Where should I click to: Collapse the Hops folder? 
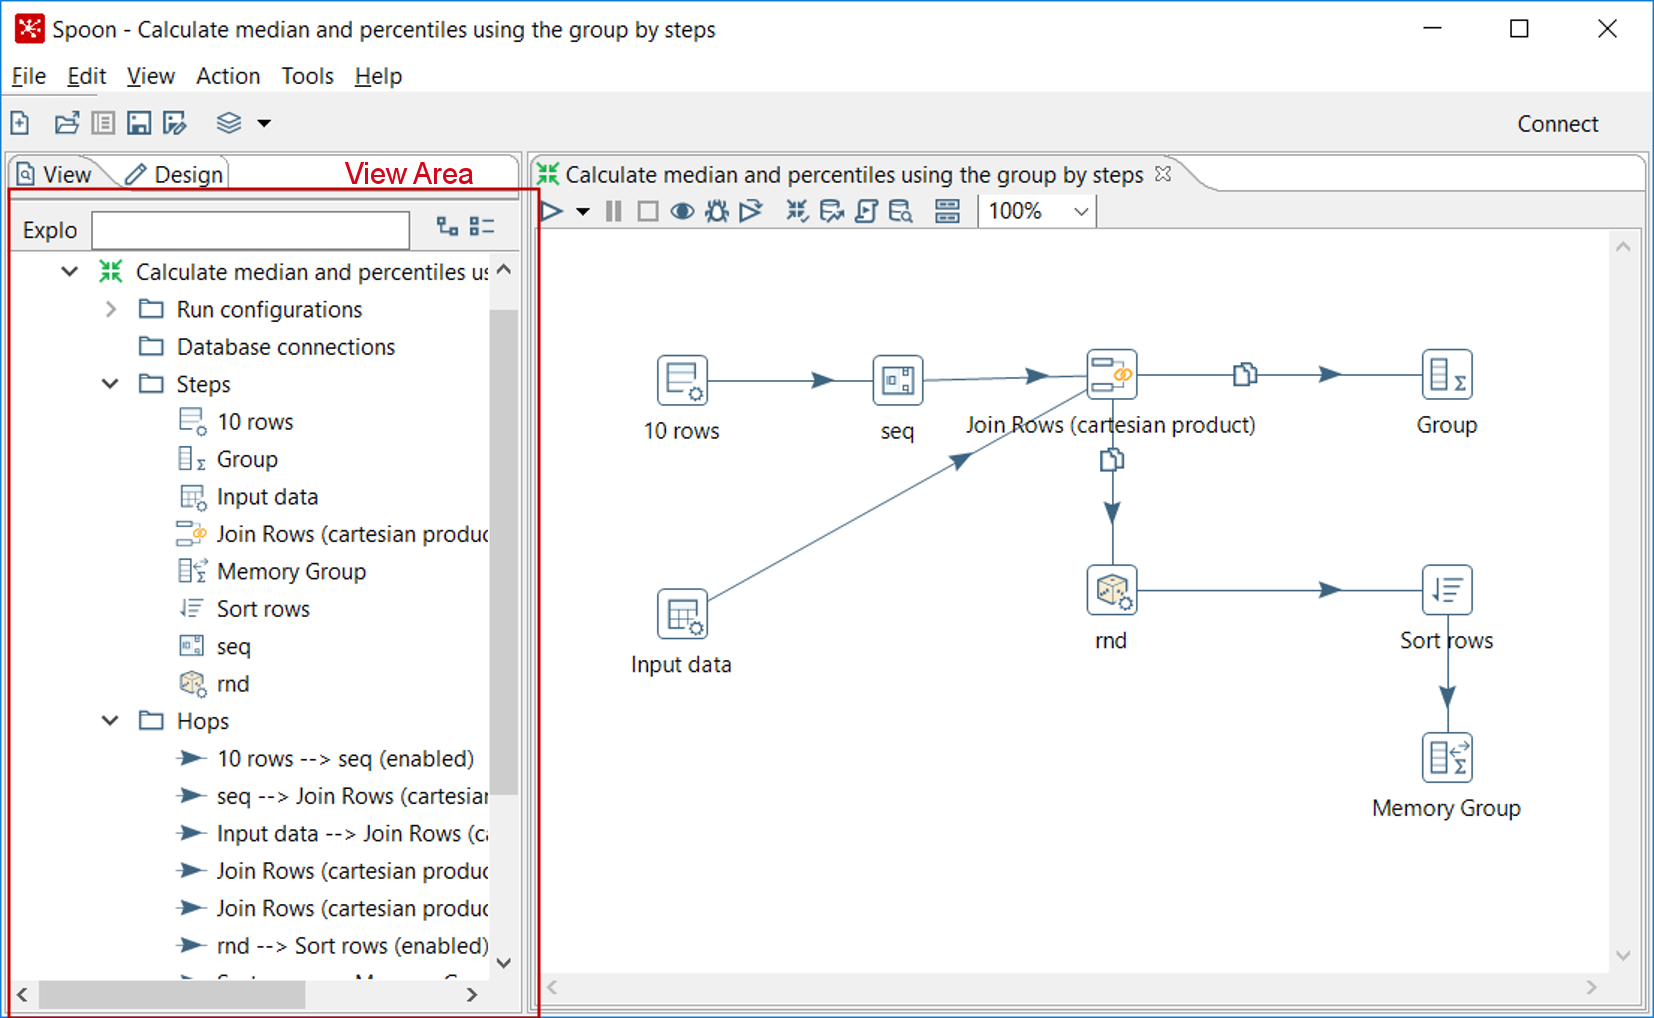coord(111,721)
